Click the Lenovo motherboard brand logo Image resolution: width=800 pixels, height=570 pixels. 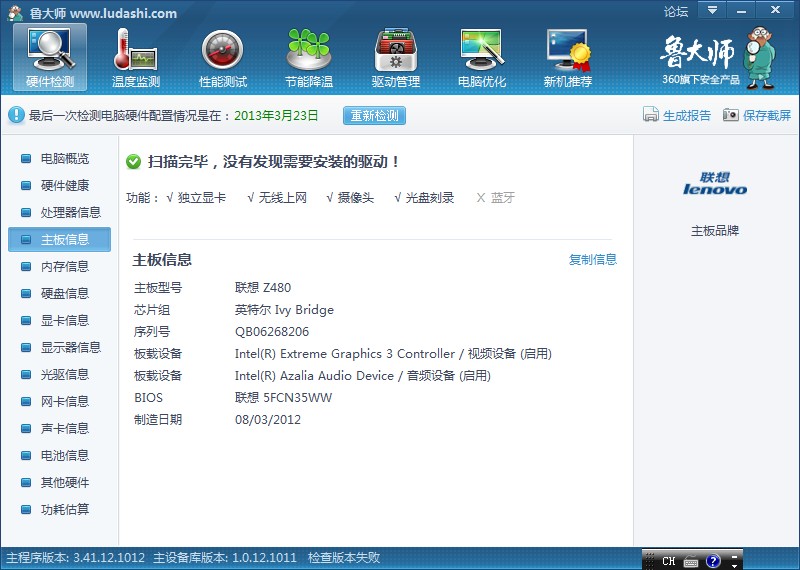(x=715, y=184)
